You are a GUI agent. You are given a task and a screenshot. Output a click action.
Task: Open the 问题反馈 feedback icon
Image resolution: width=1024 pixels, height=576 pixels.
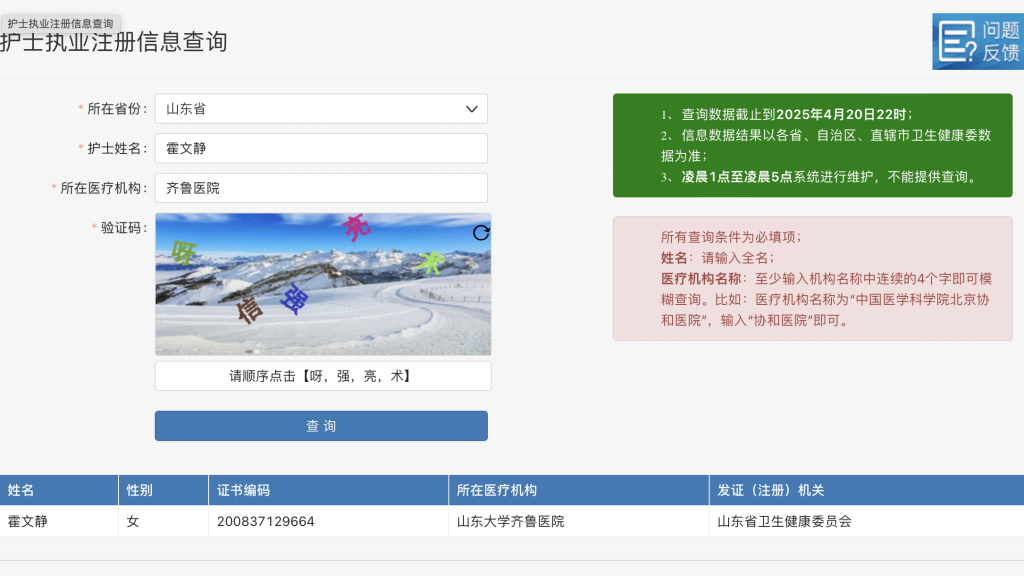click(x=977, y=42)
